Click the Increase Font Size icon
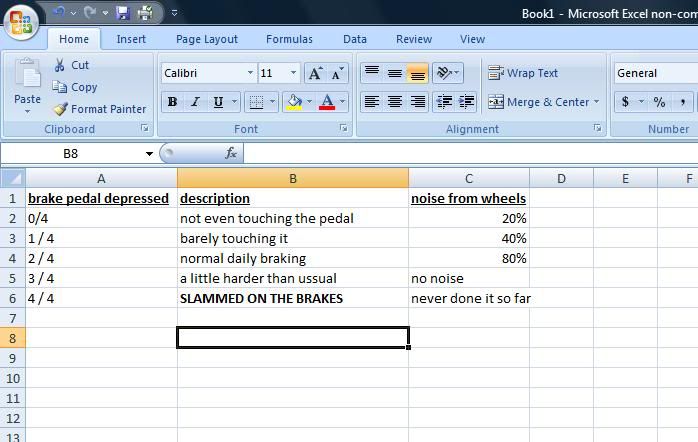The image size is (698, 442). pyautogui.click(x=315, y=73)
